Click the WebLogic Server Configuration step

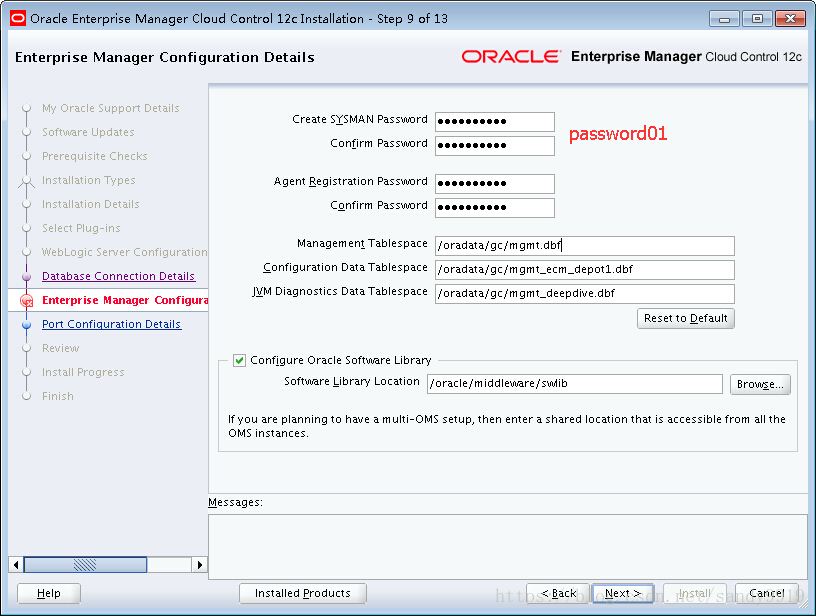click(x=125, y=252)
